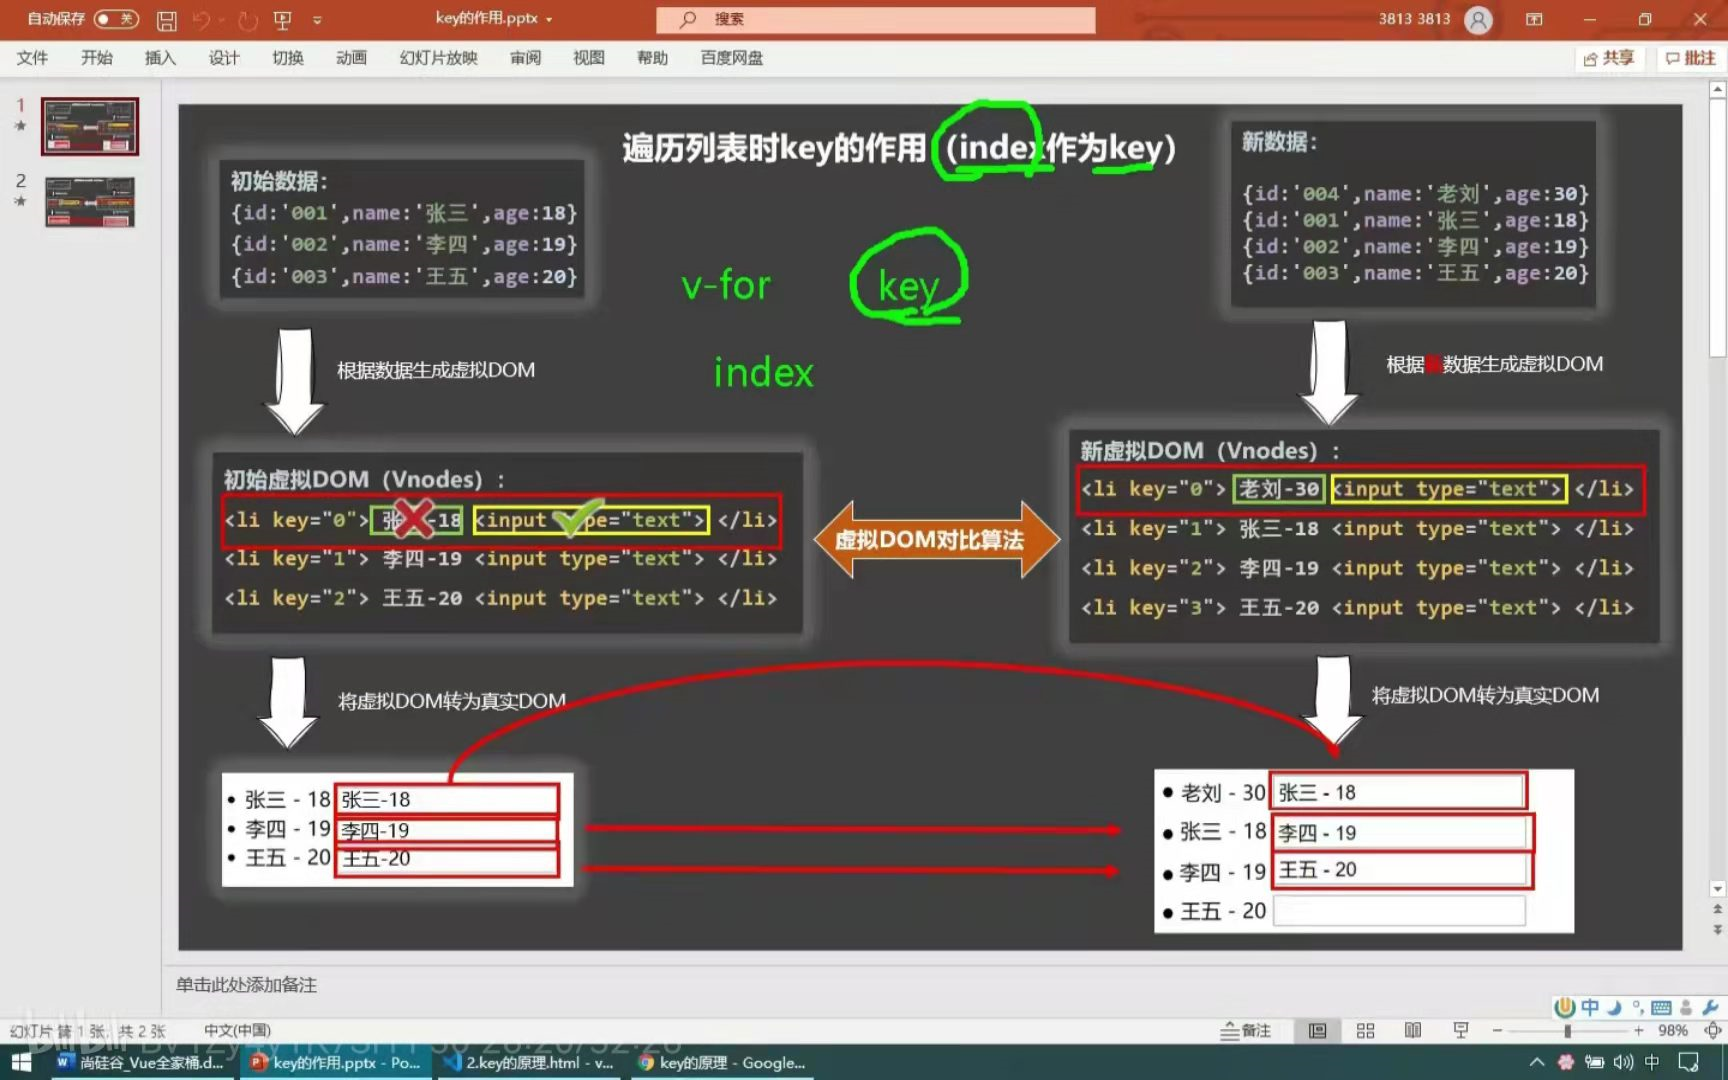Viewport: 1728px width, 1080px height.
Task: Click the 共享 (Share) button
Action: (1609, 58)
